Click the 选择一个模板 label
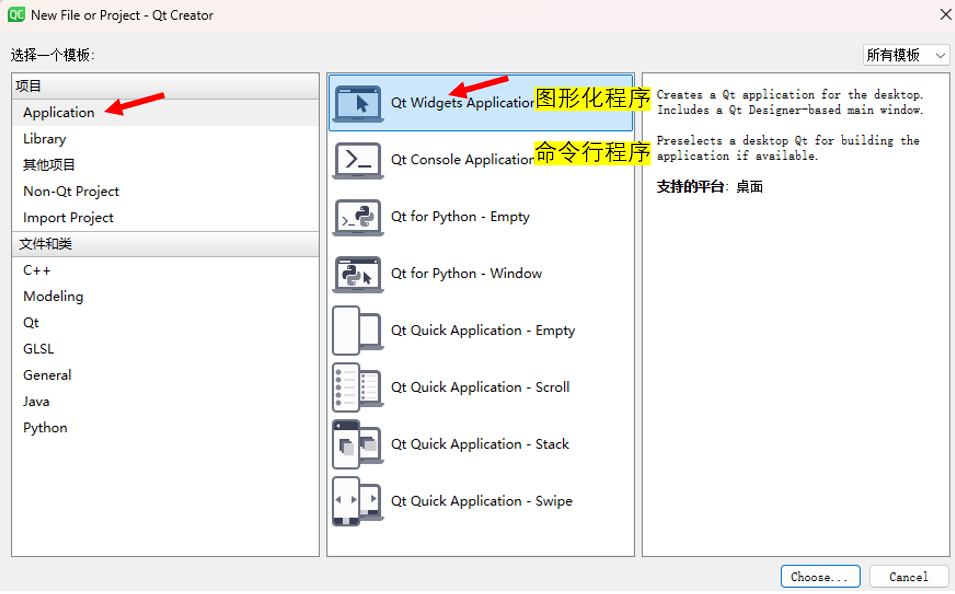Screen dimensions: 955x594 52,55
